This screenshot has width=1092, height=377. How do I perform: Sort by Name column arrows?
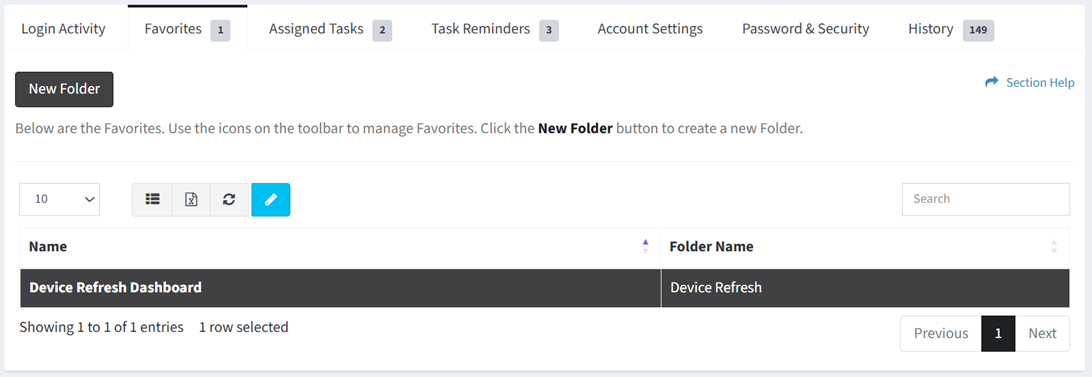tap(645, 246)
